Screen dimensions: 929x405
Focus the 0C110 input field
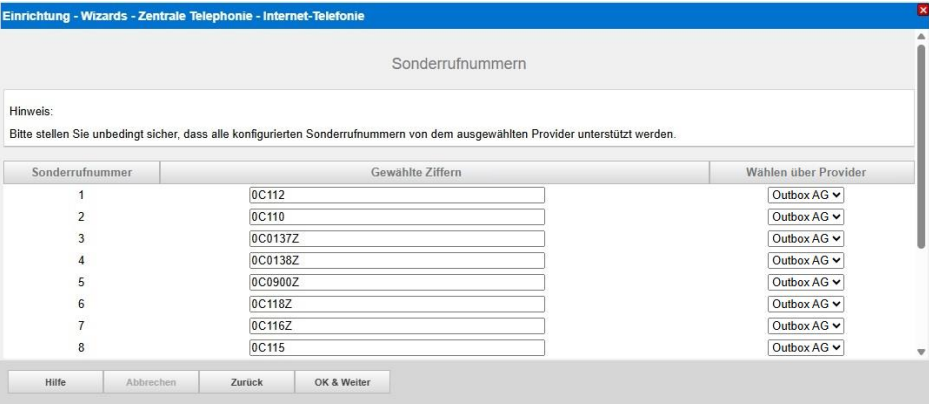(396, 217)
